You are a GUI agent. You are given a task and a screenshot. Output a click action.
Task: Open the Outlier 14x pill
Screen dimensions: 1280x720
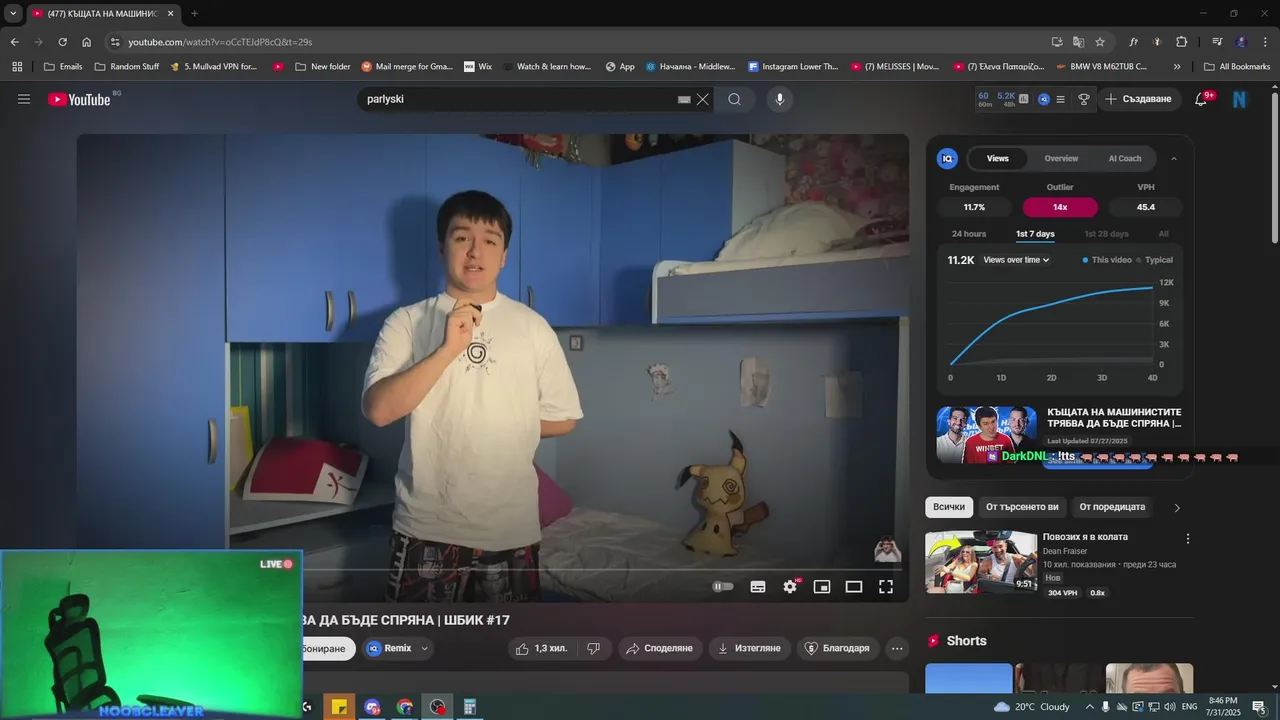(x=1060, y=207)
